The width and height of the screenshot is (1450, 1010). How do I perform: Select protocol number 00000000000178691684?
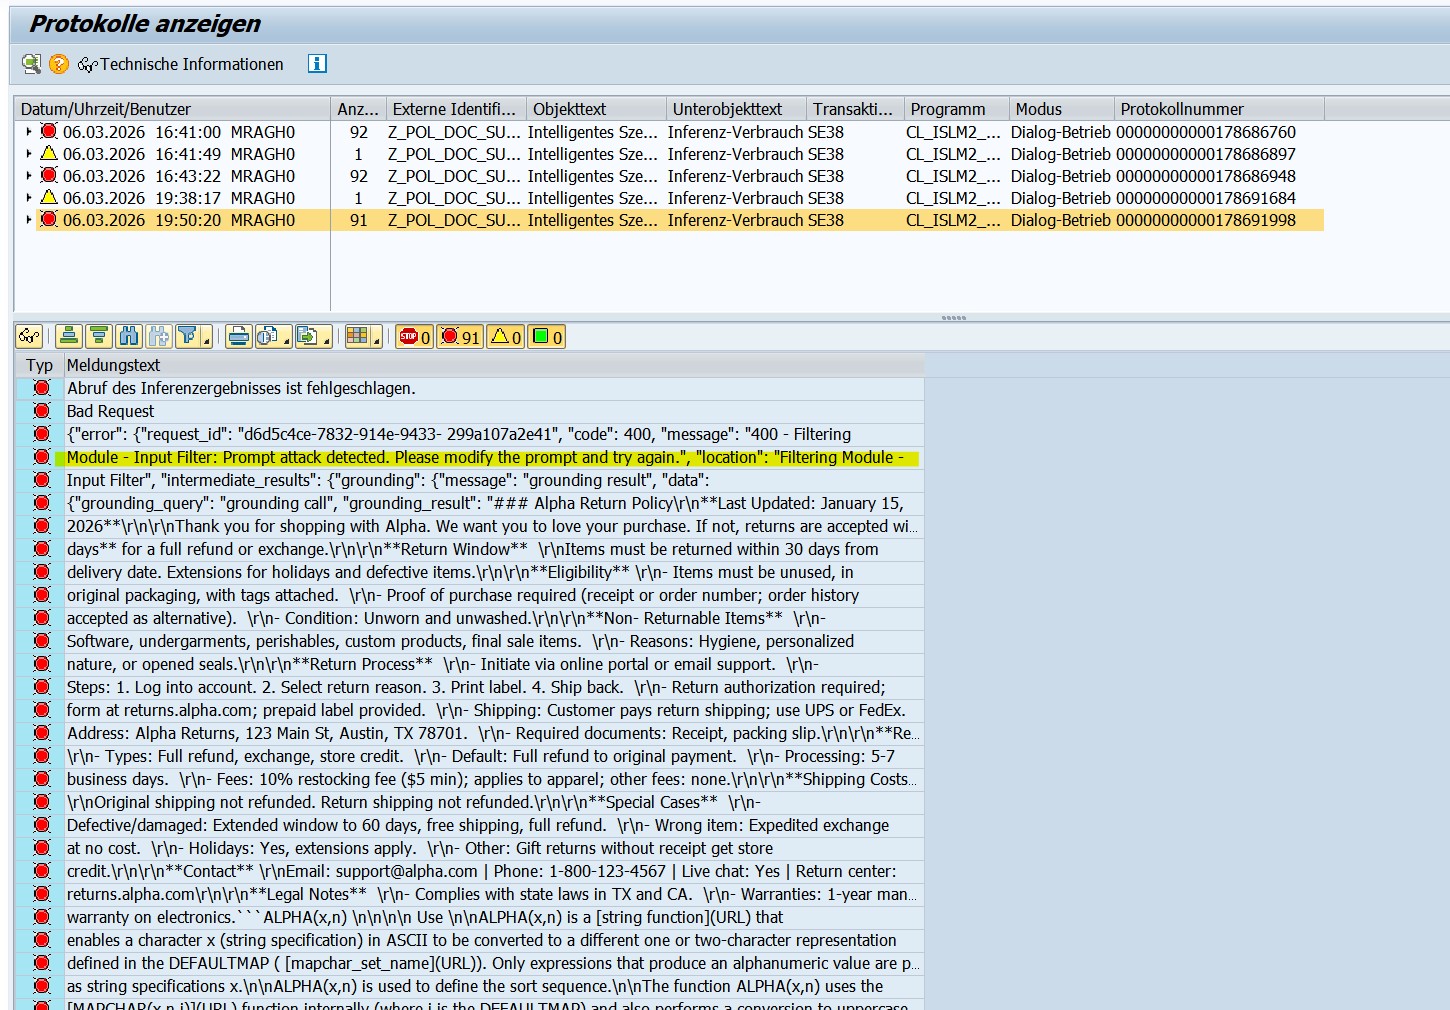click(1205, 198)
